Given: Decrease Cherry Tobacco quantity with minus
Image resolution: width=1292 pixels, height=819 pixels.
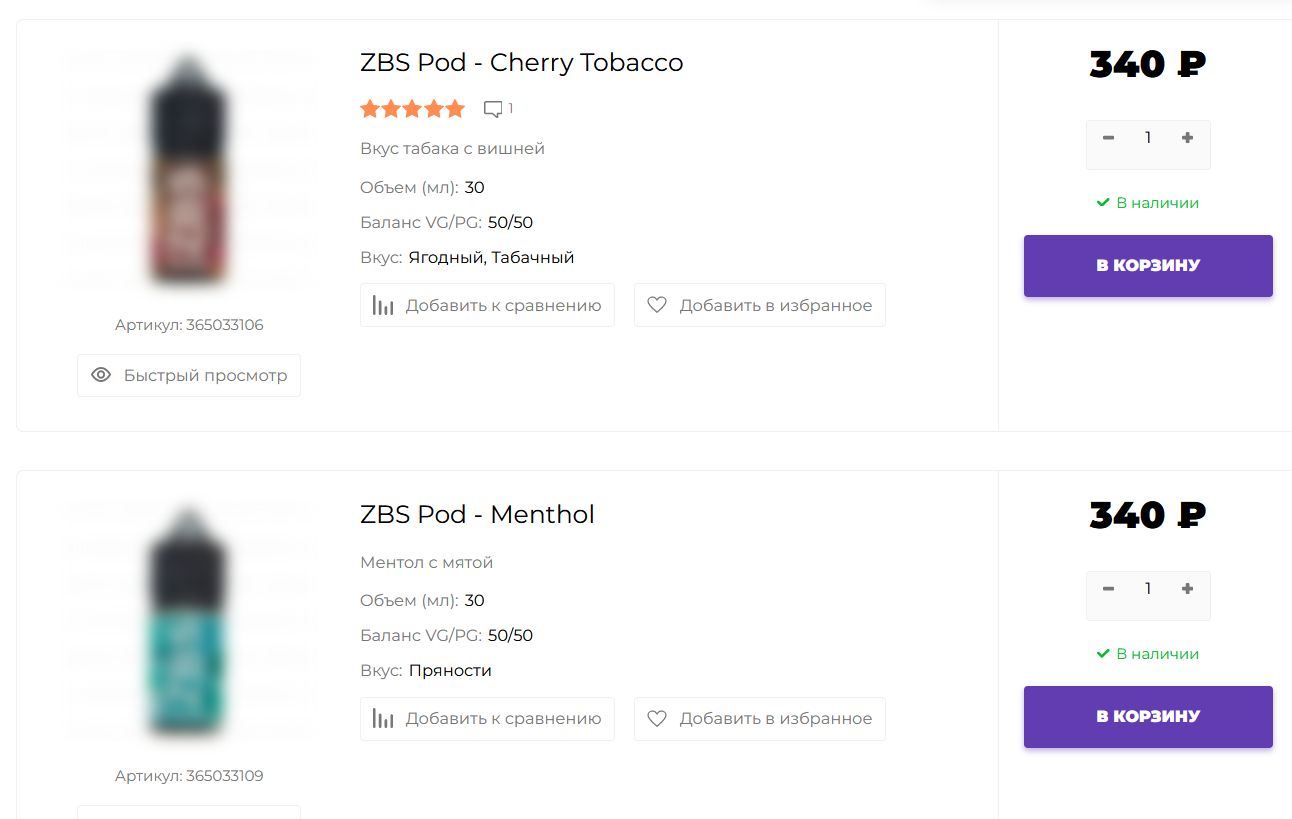Looking at the screenshot, I should point(1108,138).
